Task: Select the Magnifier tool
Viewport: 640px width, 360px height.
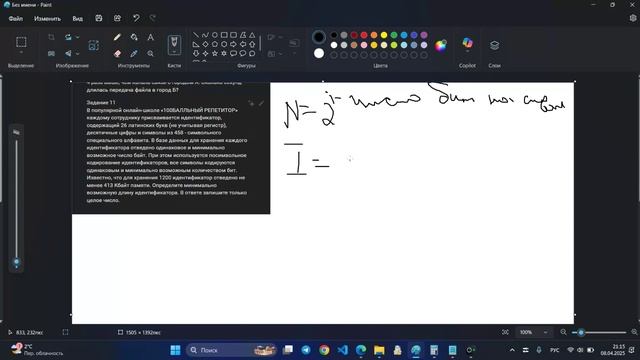Action: pos(151,53)
